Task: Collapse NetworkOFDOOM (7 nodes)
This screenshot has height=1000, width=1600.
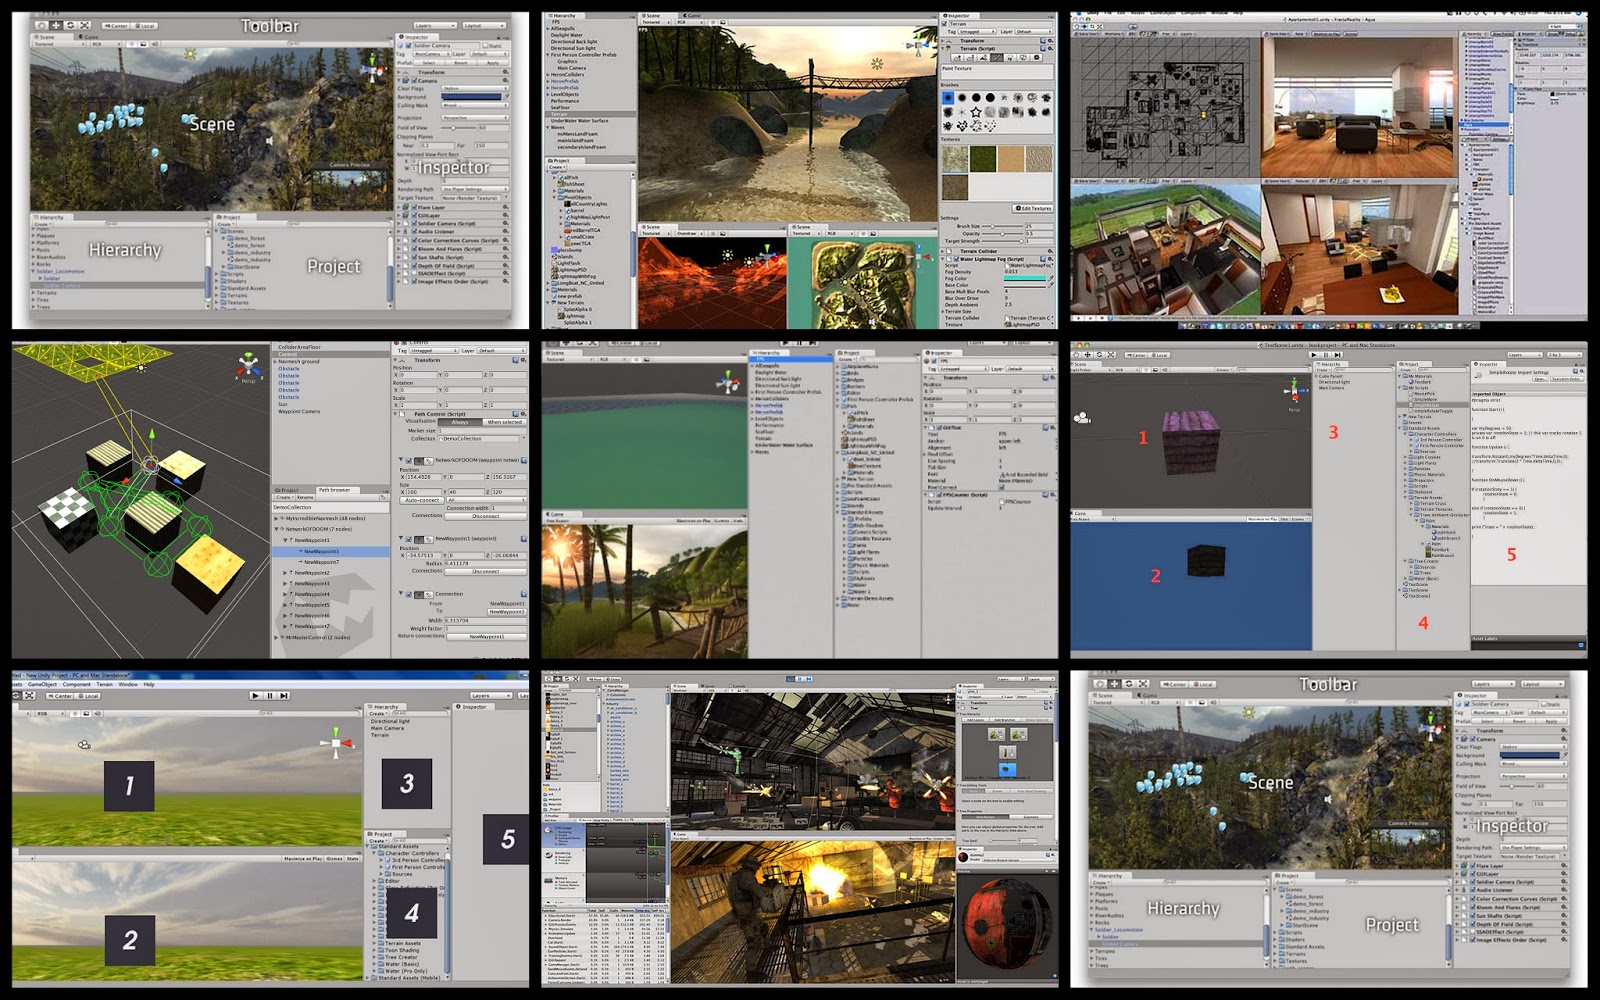Action: 276,529
